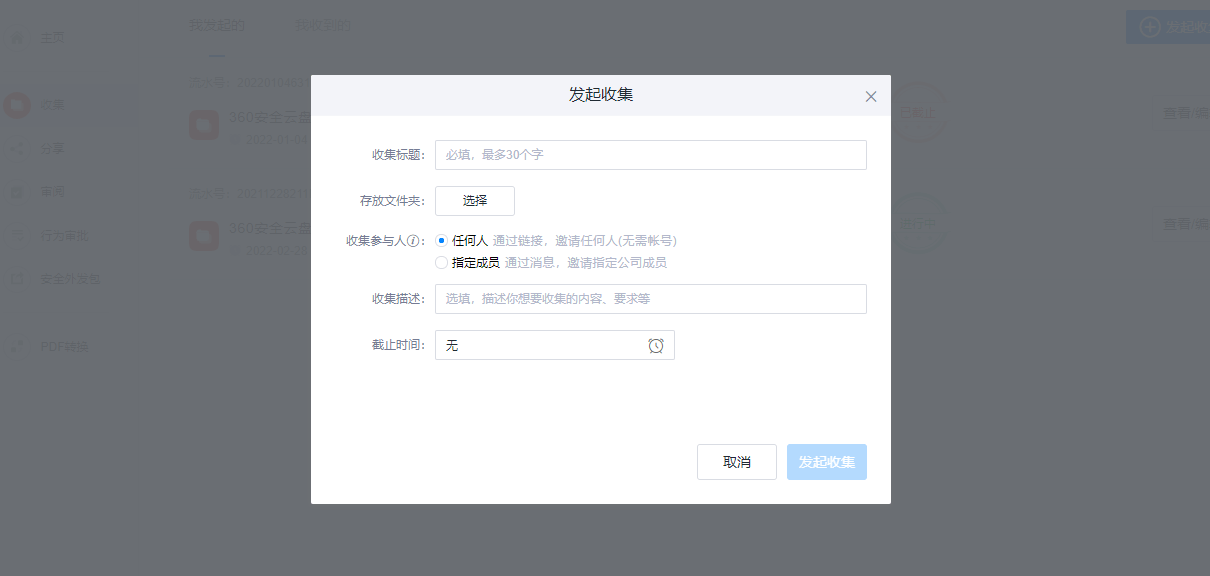Viewport: 1210px width, 576px height.
Task: Click the clock icon in 截止时间 field
Action: (x=658, y=344)
